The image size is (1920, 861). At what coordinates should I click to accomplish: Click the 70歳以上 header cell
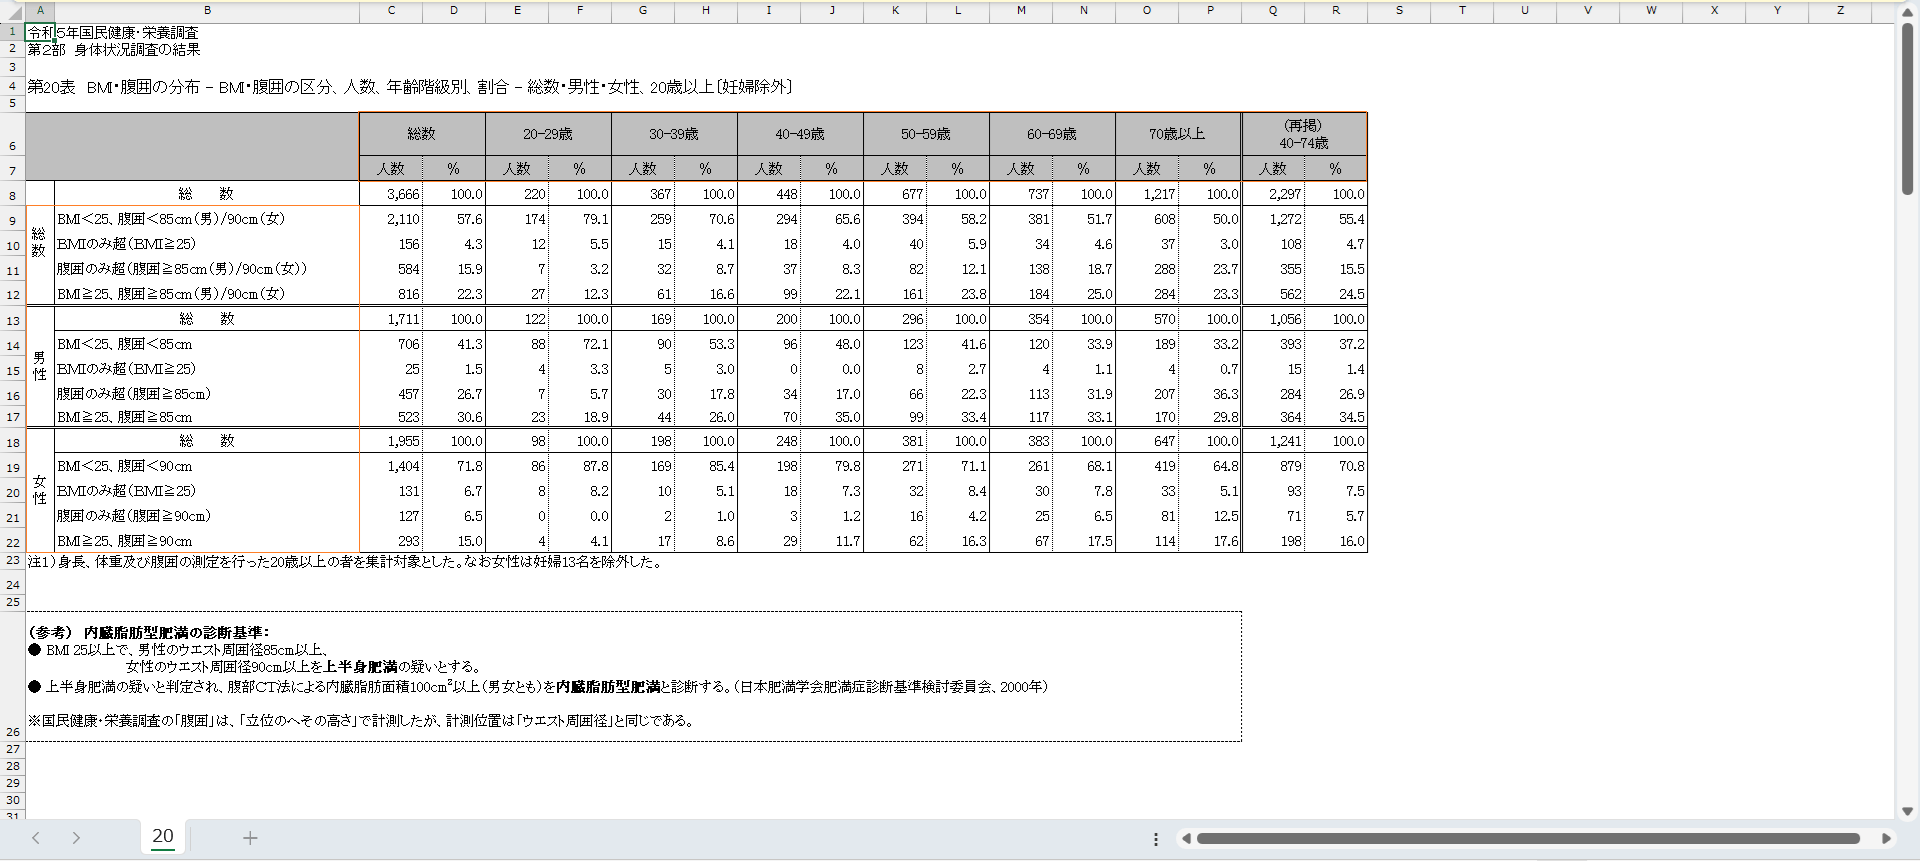1177,134
